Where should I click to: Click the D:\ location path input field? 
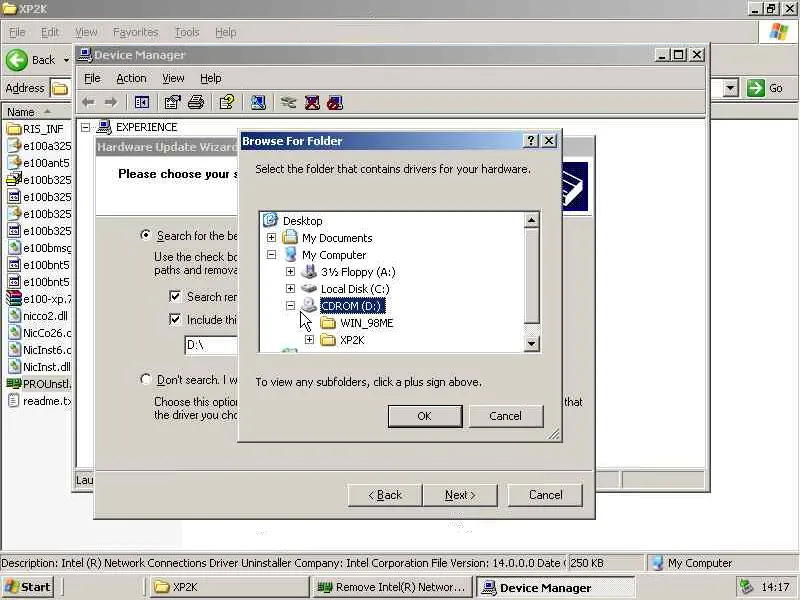[x=211, y=345]
